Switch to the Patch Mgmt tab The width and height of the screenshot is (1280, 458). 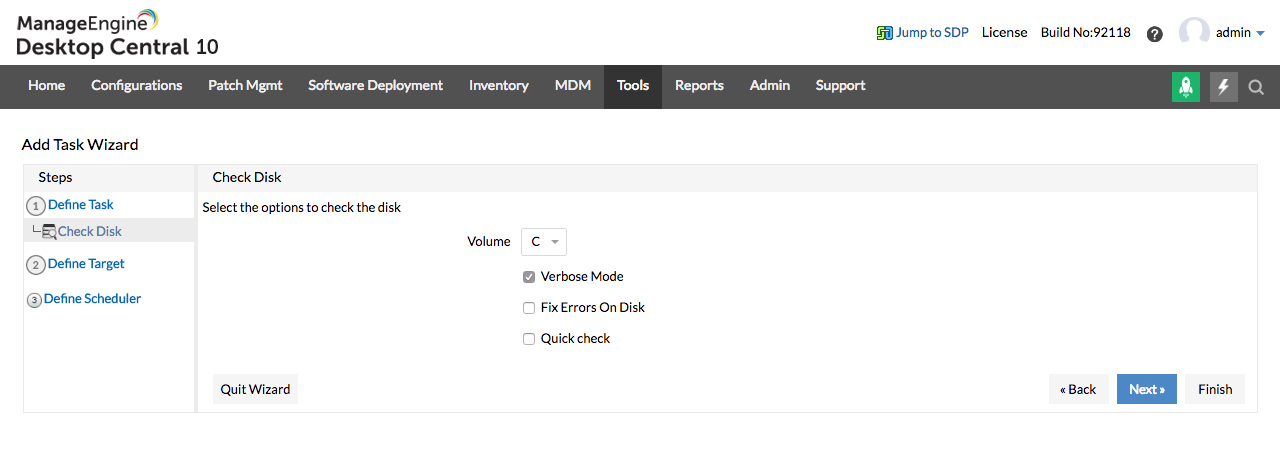(x=245, y=86)
